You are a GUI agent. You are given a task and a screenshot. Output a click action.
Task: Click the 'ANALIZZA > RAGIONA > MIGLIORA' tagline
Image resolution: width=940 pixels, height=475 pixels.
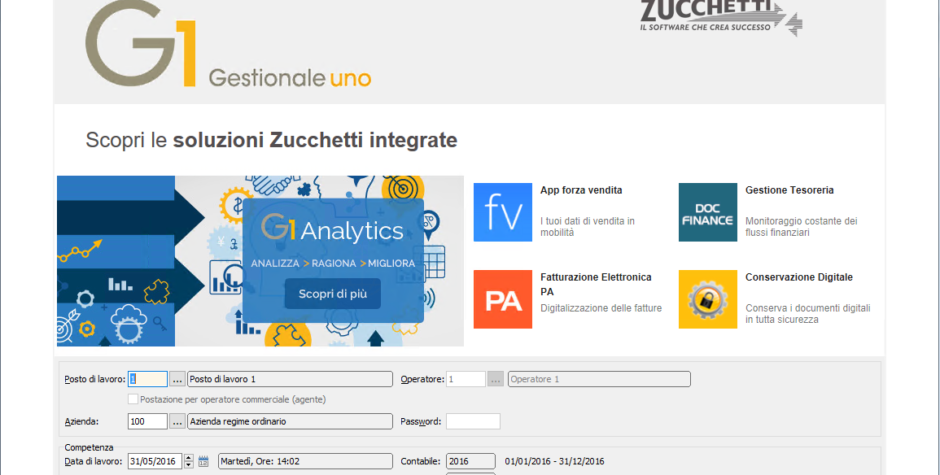pos(333,263)
